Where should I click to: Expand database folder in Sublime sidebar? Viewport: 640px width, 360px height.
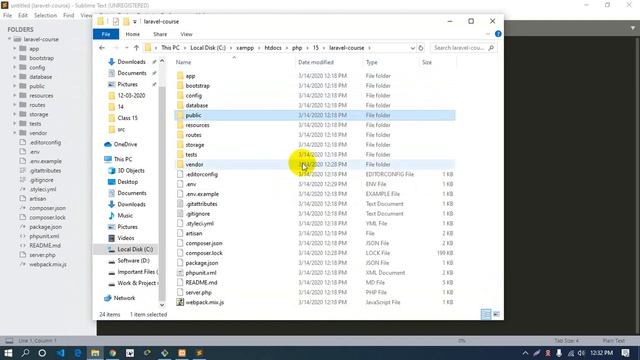click(14, 77)
